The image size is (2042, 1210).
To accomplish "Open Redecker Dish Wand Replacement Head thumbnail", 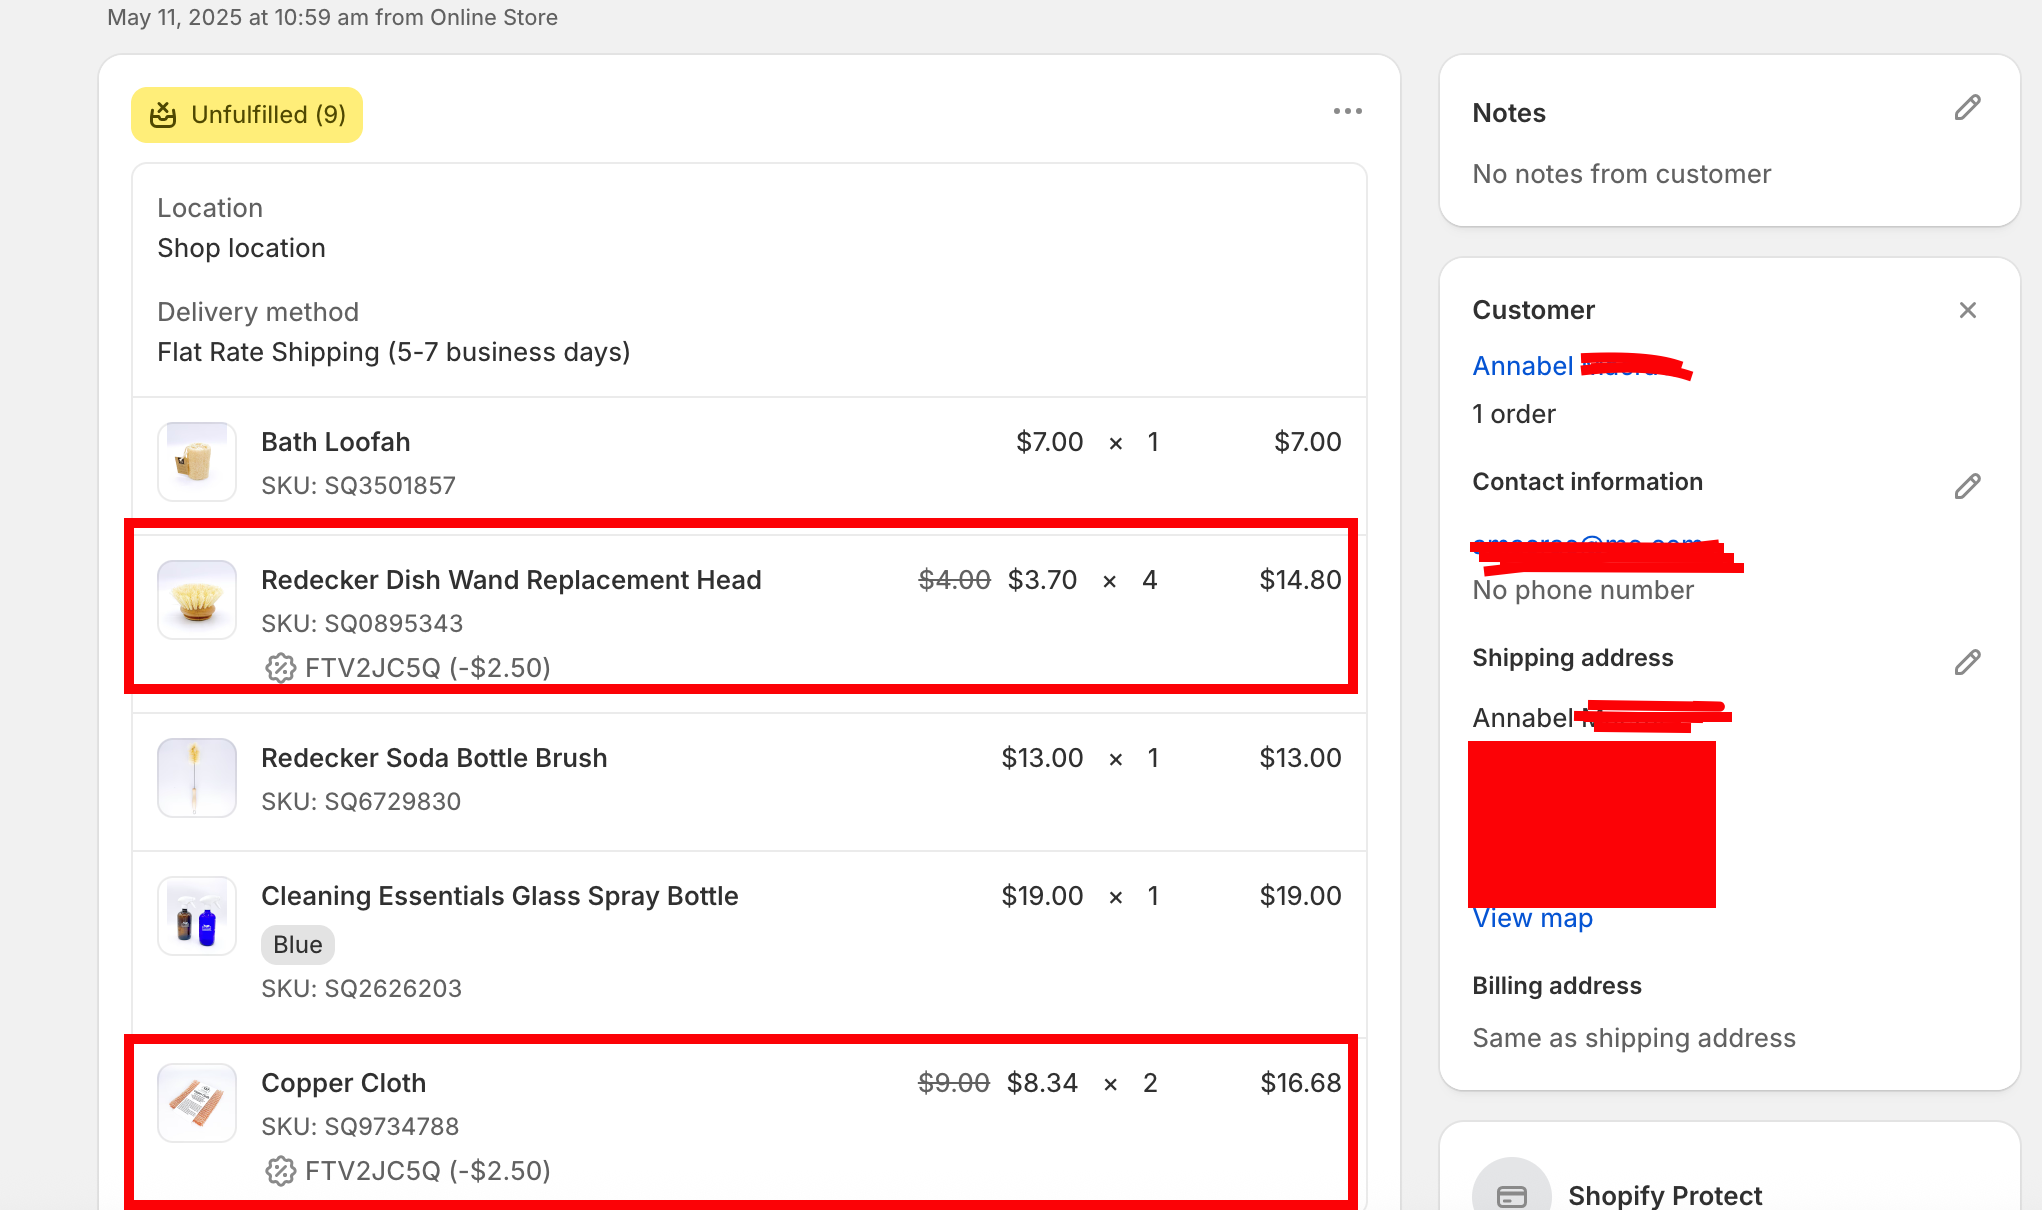I will tap(197, 599).
